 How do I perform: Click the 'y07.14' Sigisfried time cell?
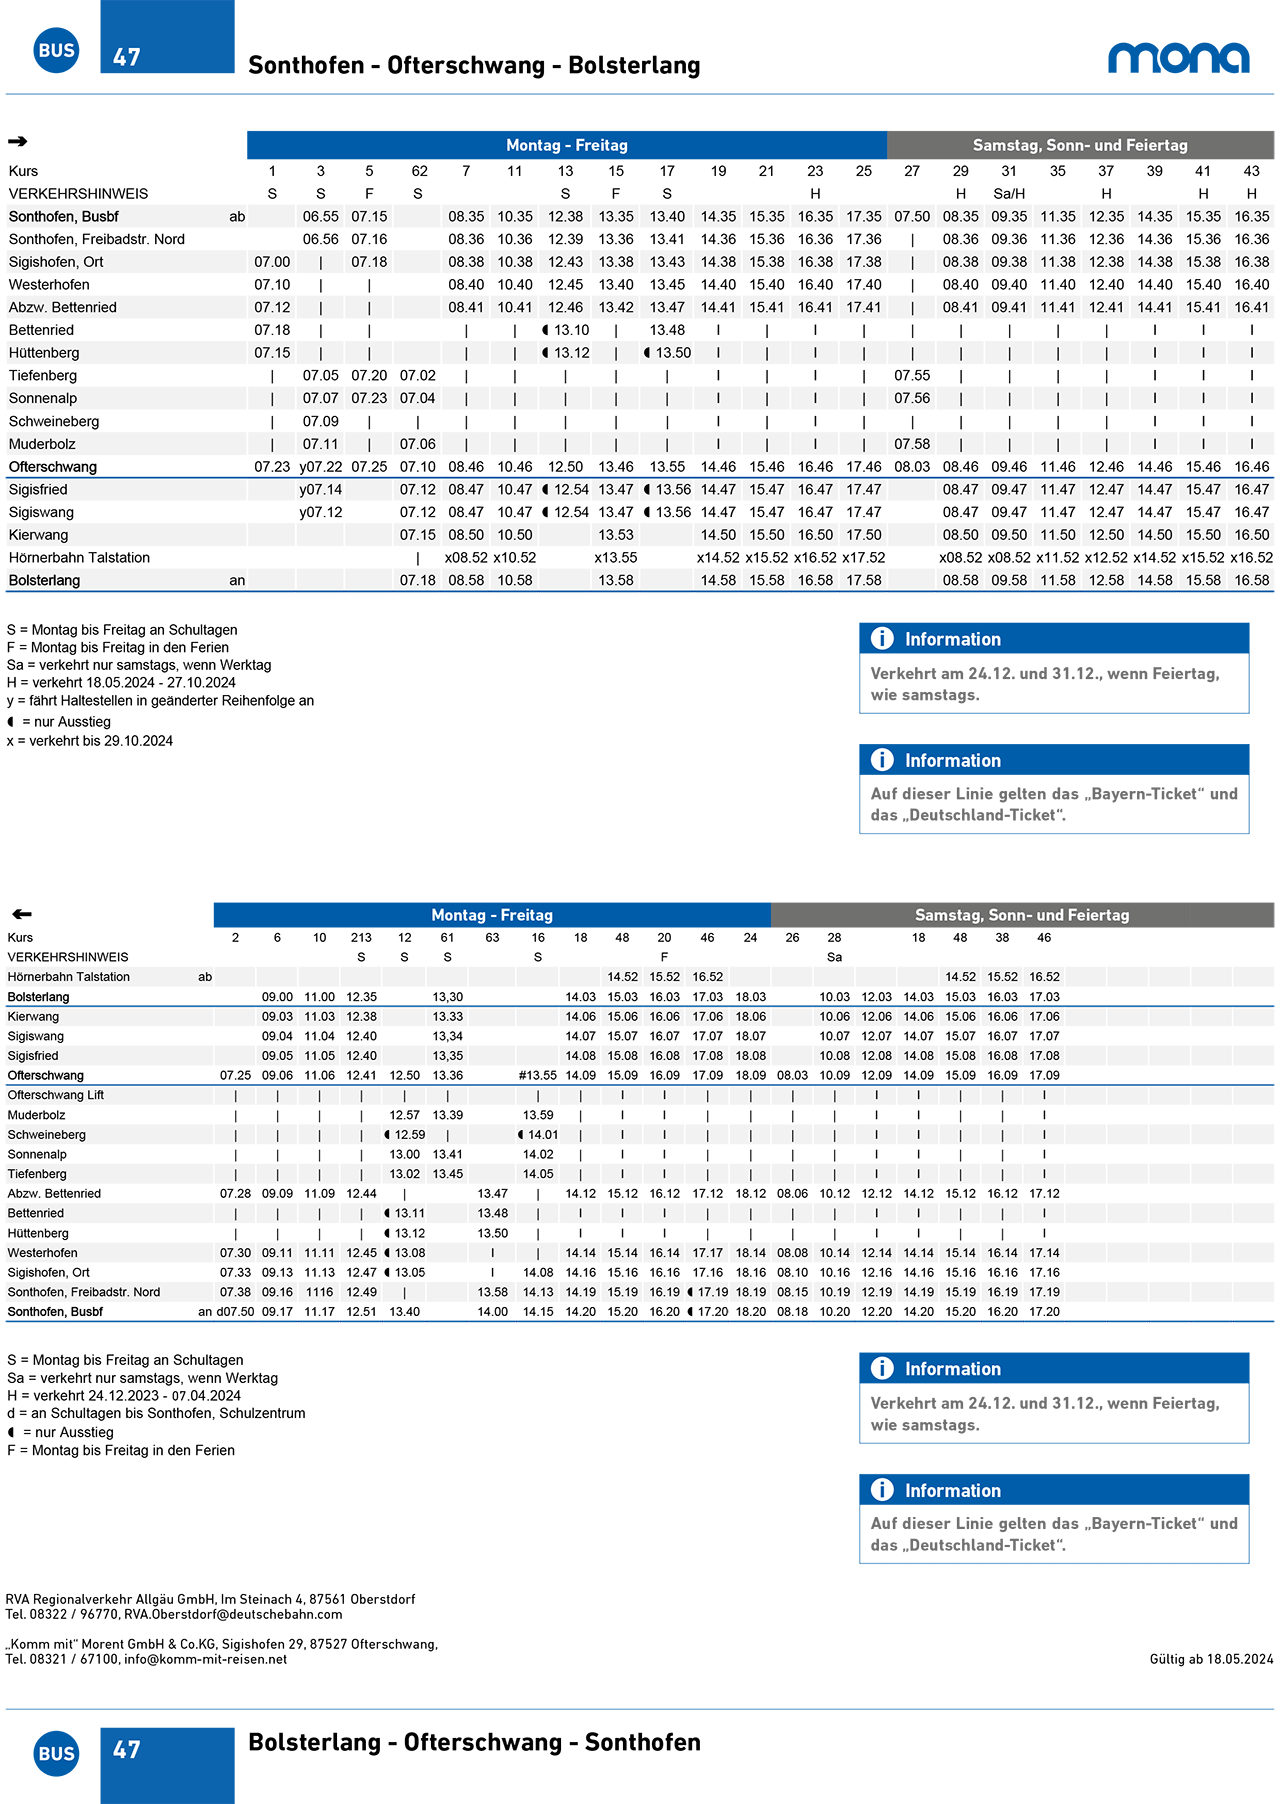pyautogui.click(x=321, y=490)
